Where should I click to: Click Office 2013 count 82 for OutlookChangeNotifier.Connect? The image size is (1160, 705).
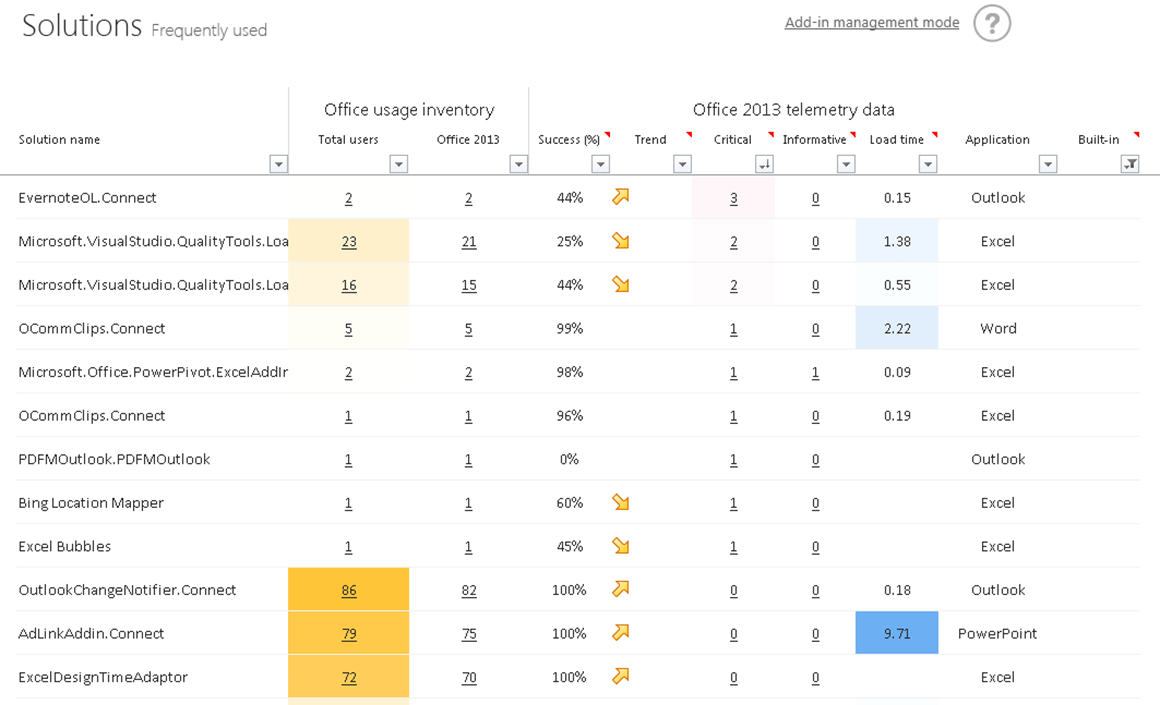468,589
